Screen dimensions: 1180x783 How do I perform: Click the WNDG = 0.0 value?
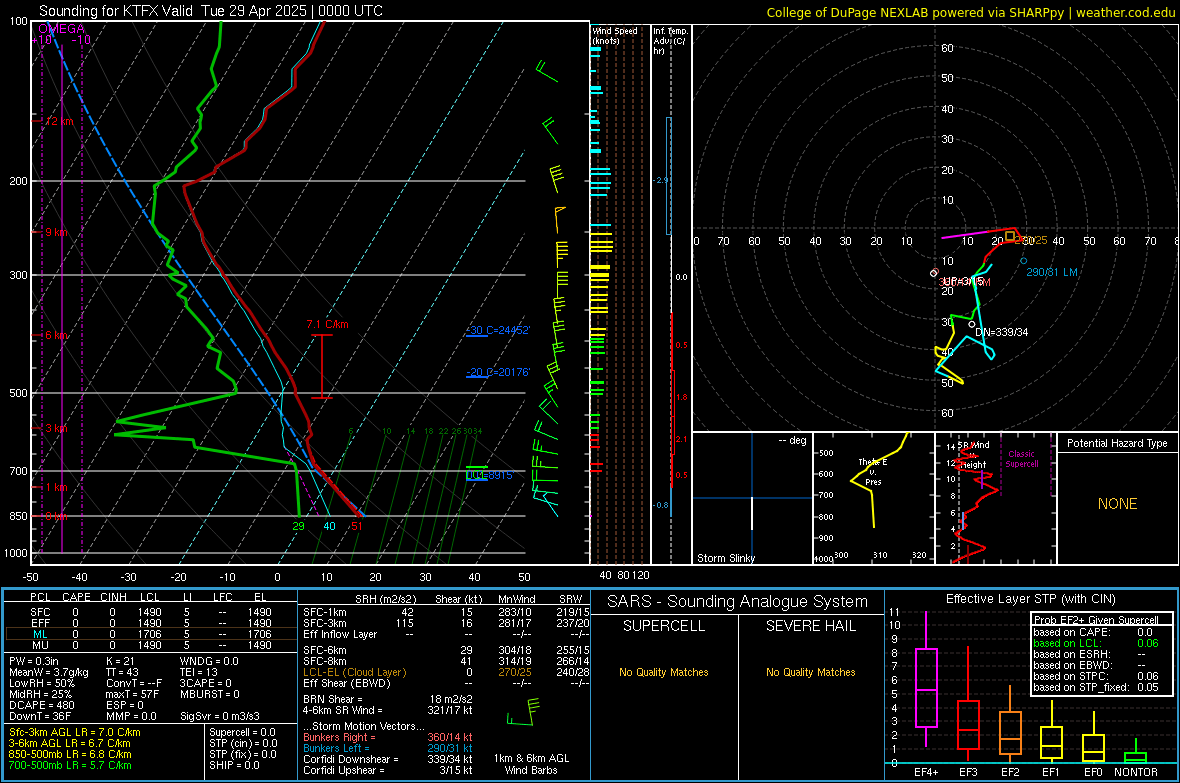coord(209,661)
